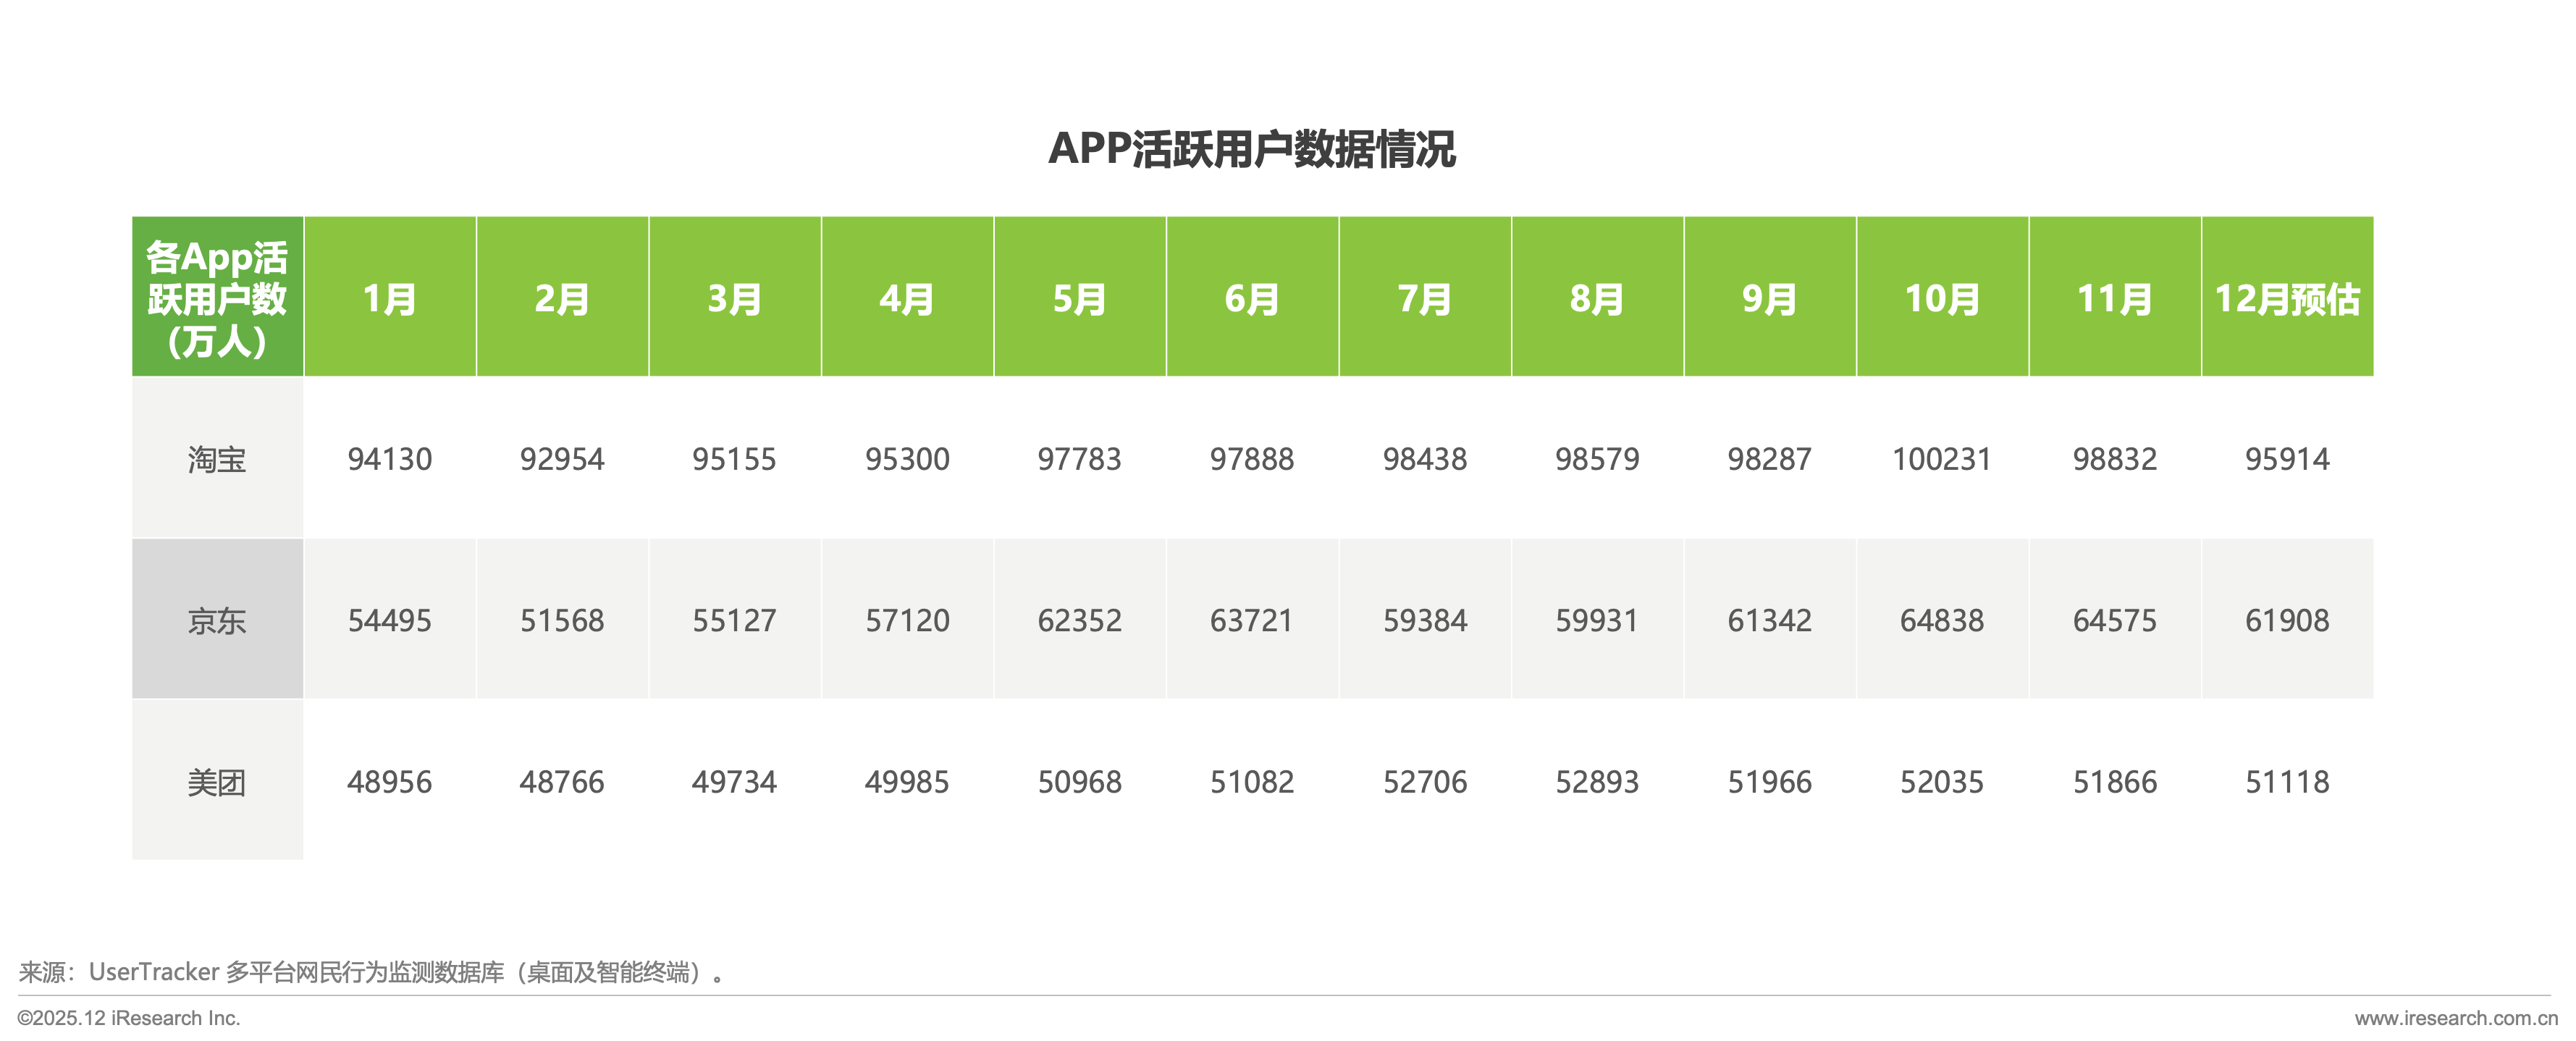This screenshot has height=1041, width=2576.
Task: Click the value 51118
Action: pos(2287,781)
